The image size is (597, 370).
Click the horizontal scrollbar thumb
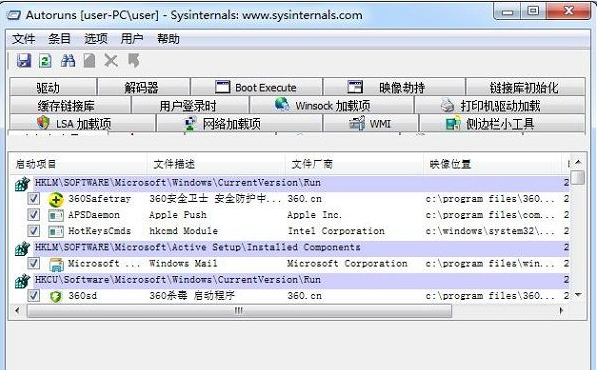239,311
